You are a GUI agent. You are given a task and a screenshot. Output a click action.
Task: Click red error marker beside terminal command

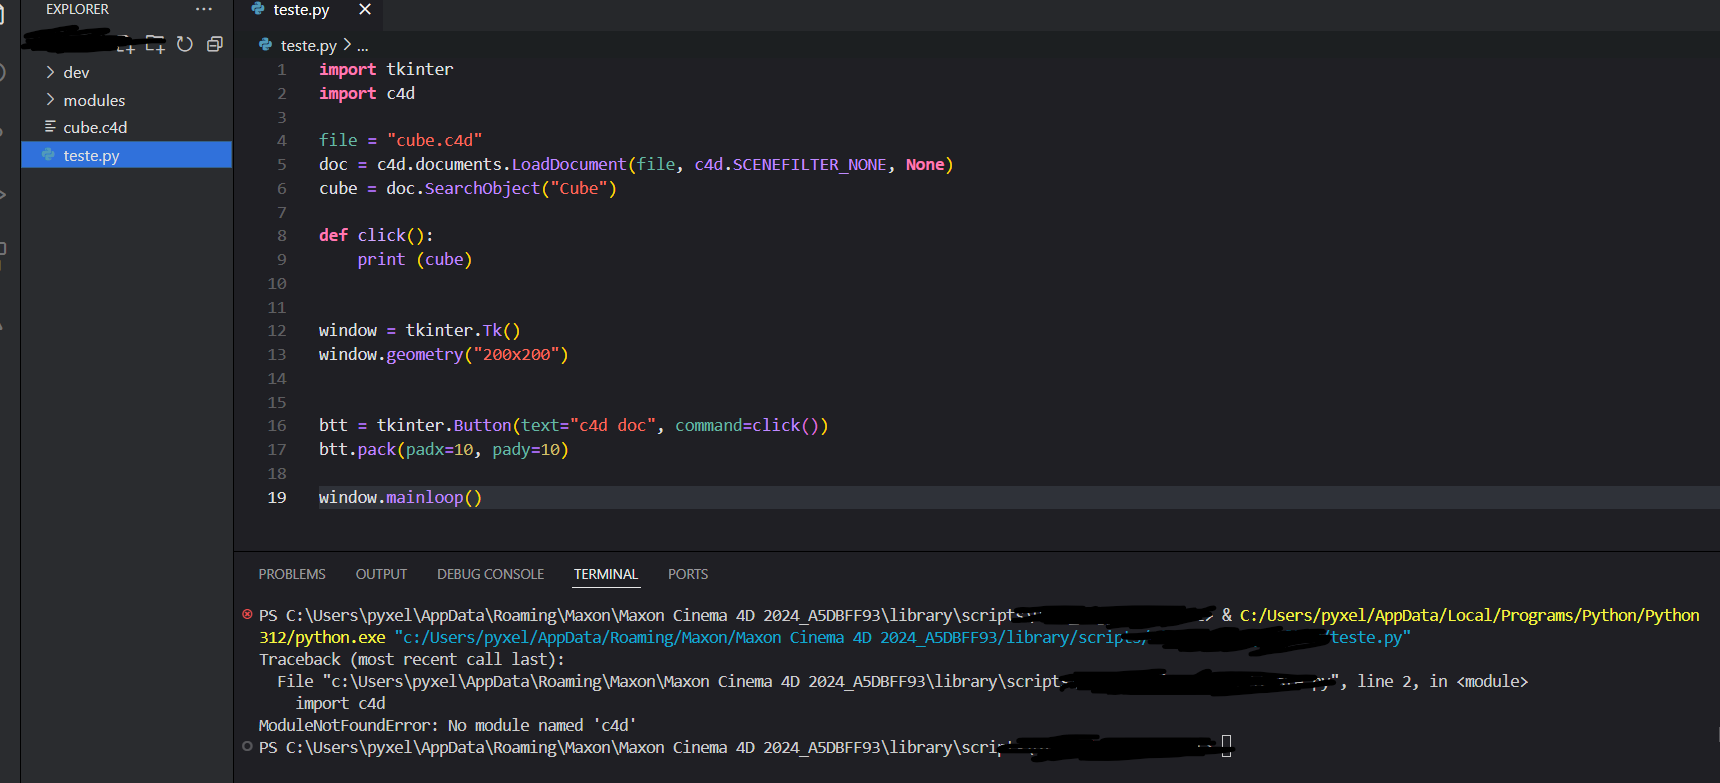click(x=247, y=614)
